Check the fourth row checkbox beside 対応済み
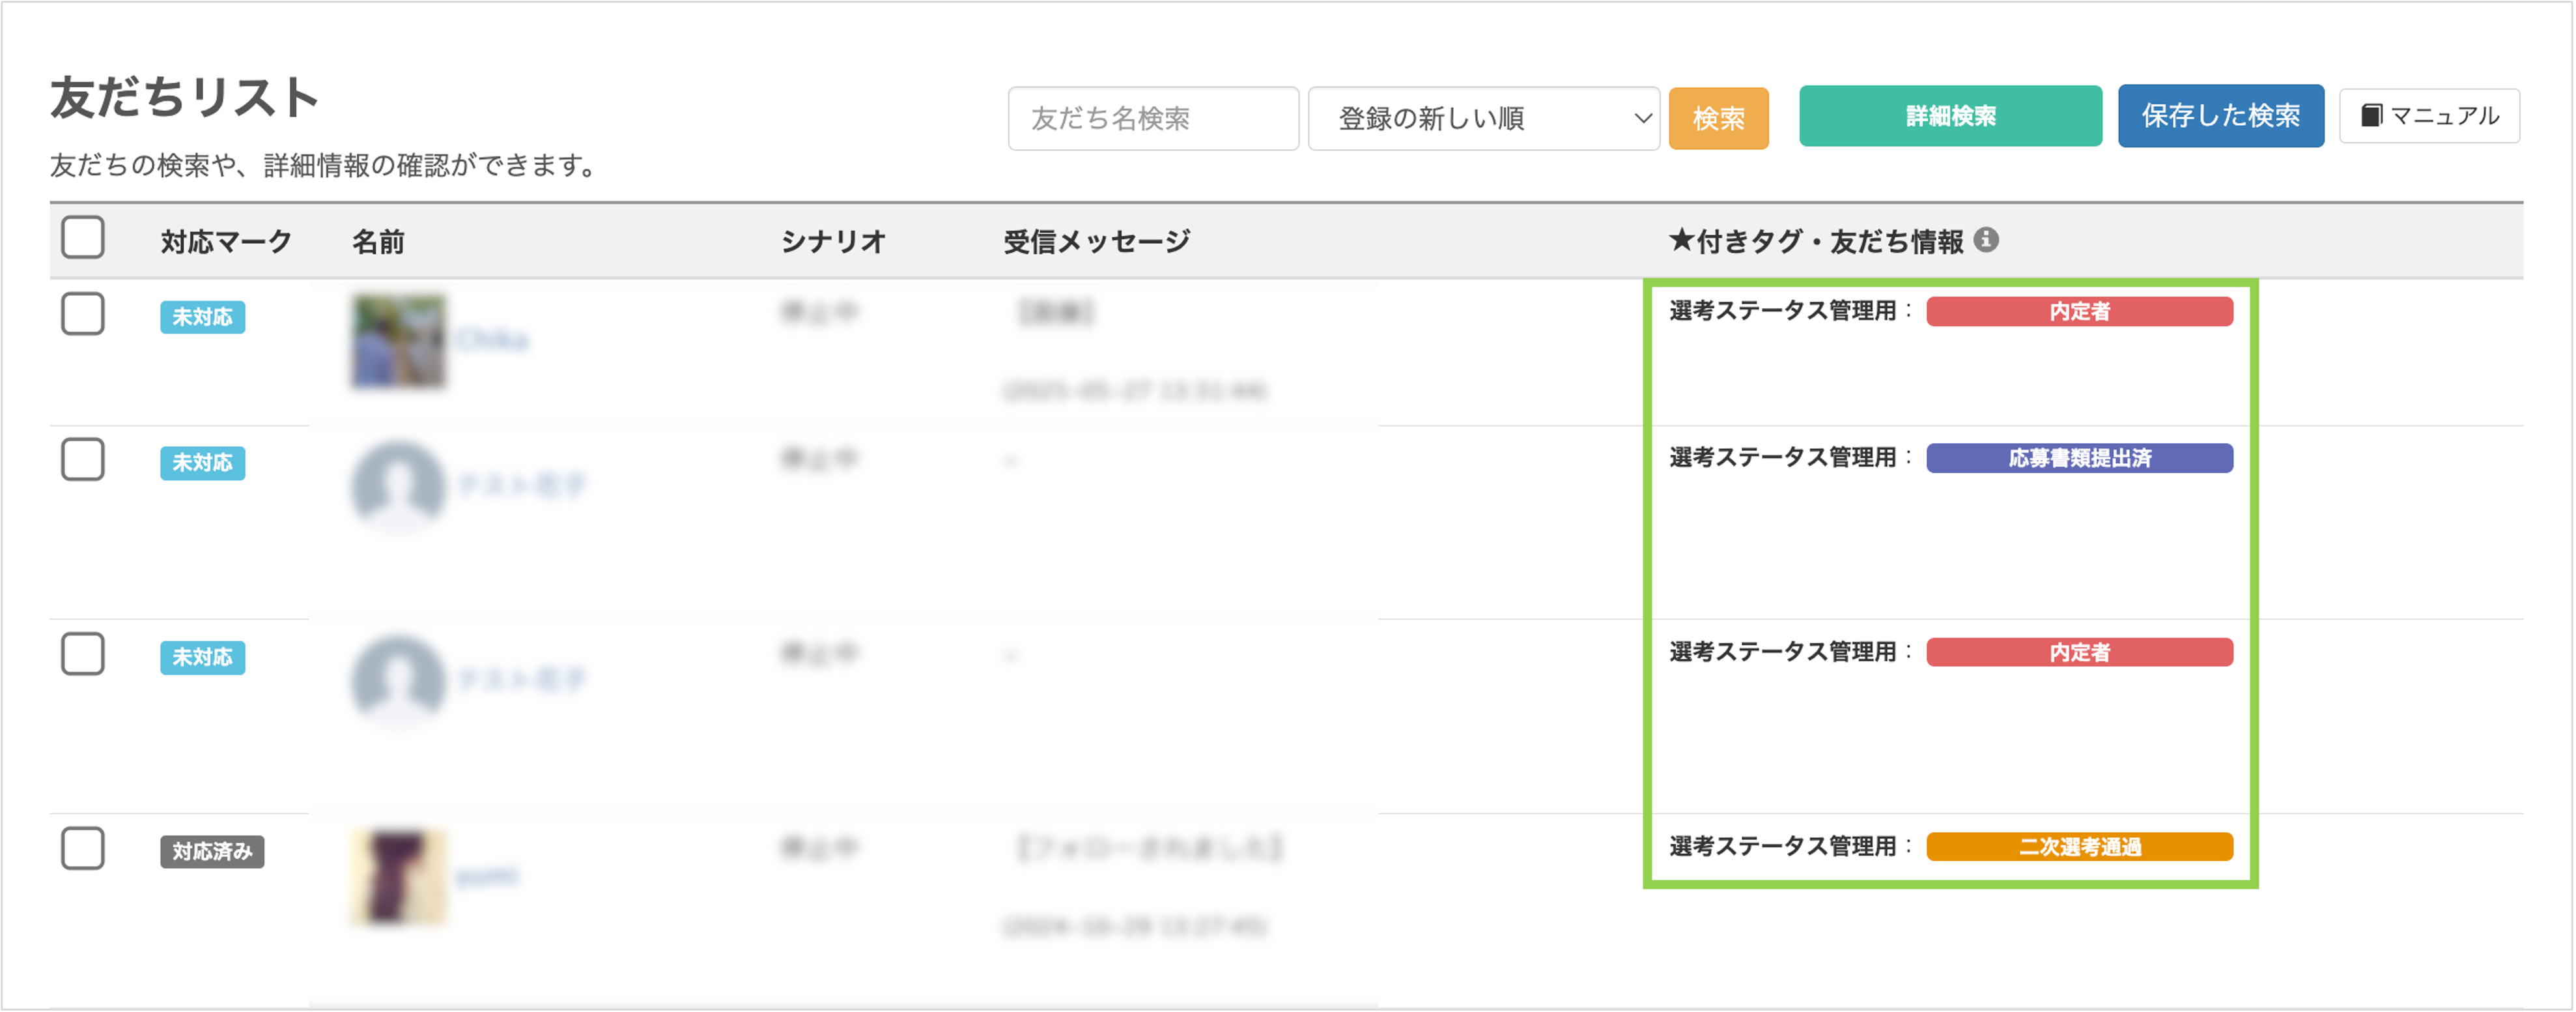The image size is (2576, 1012). [83, 849]
